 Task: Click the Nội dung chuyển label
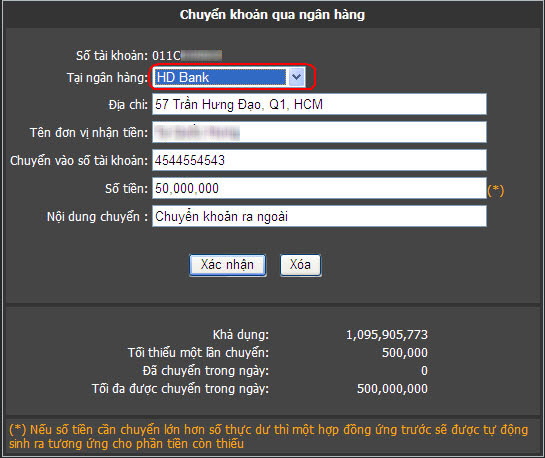pyautogui.click(x=97, y=217)
